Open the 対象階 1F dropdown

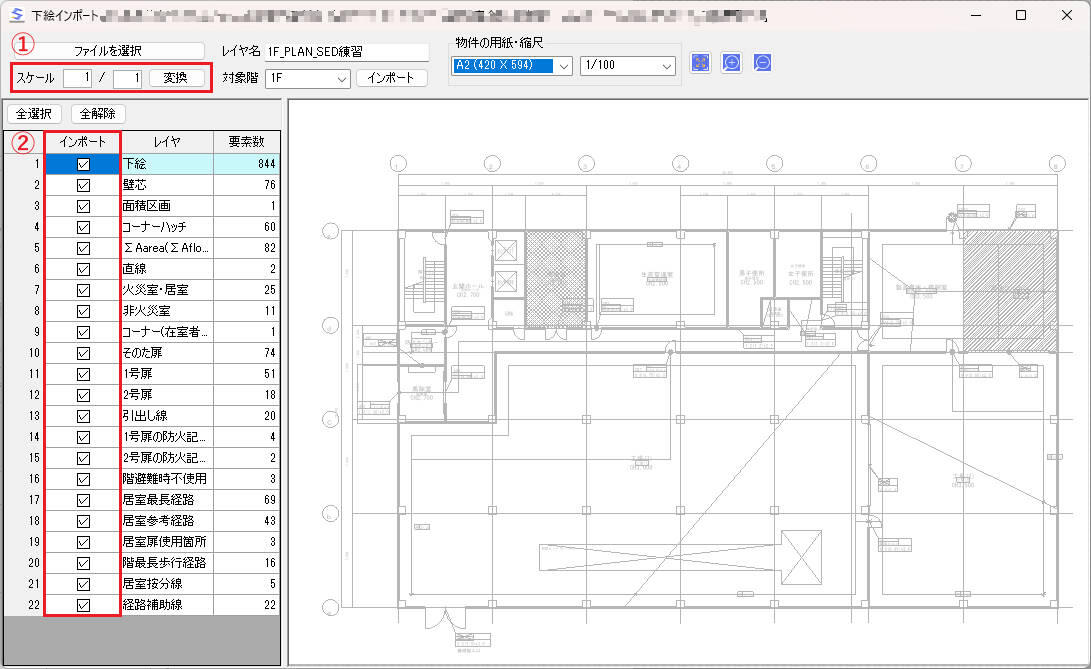point(308,79)
